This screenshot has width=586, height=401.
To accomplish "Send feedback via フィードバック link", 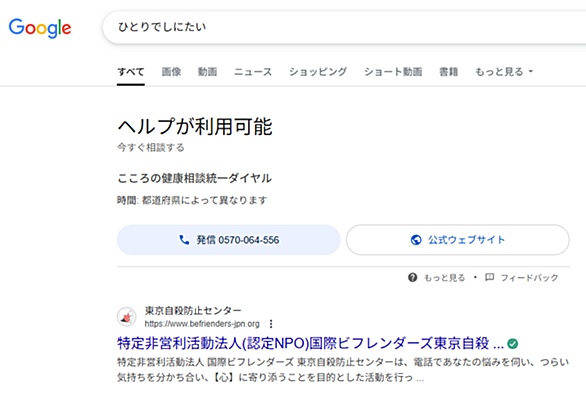I will [529, 278].
